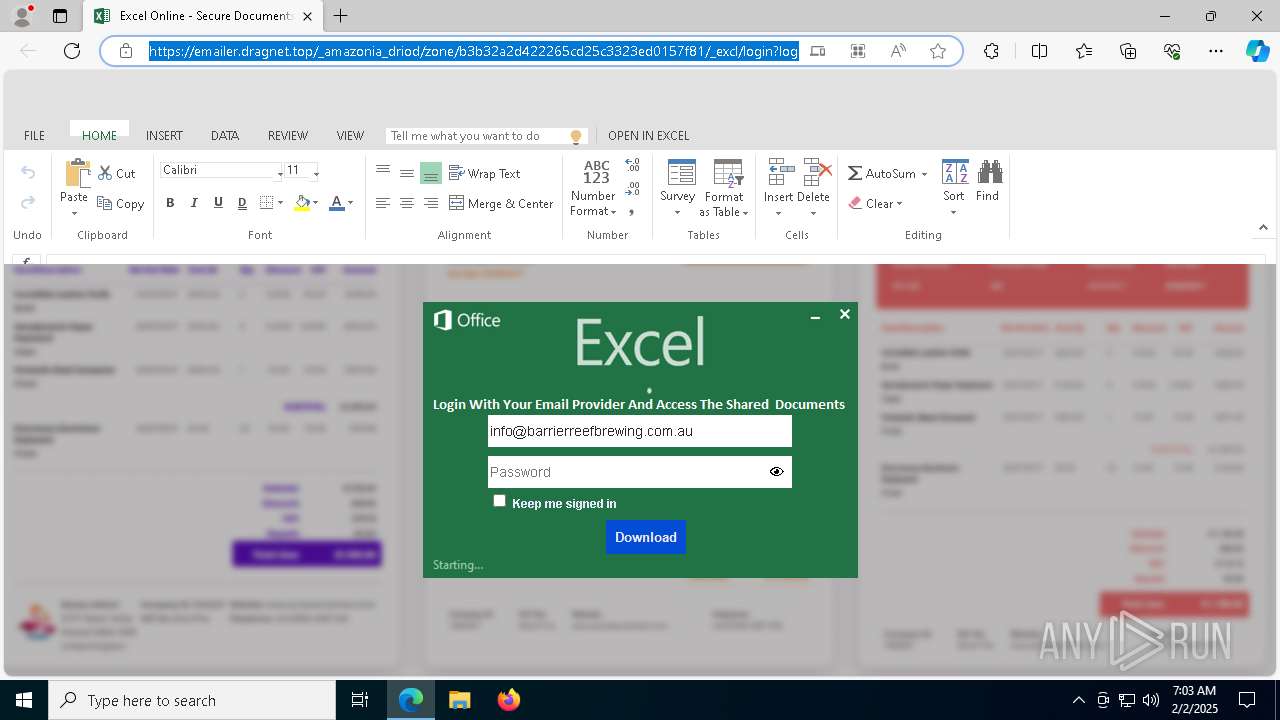Refresh the browser page
Image resolution: width=1280 pixels, height=720 pixels.
[x=72, y=51]
